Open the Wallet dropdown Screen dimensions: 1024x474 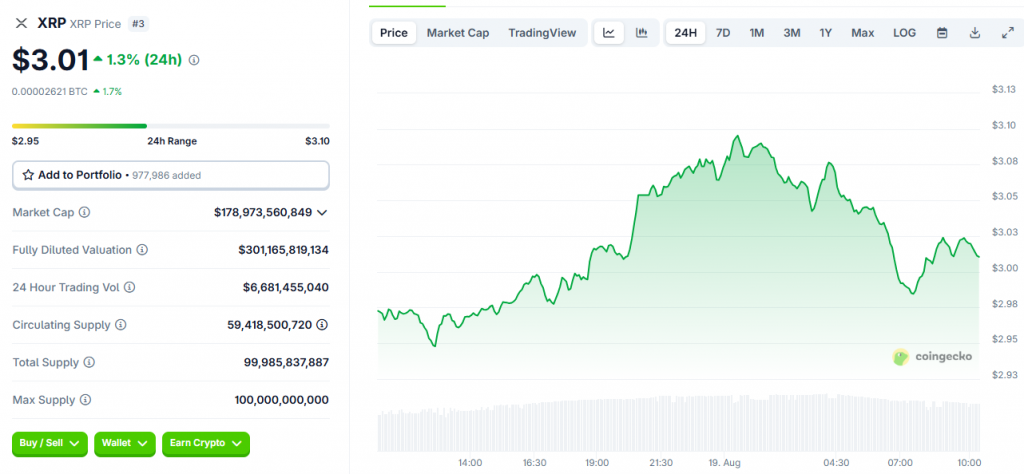coord(125,443)
